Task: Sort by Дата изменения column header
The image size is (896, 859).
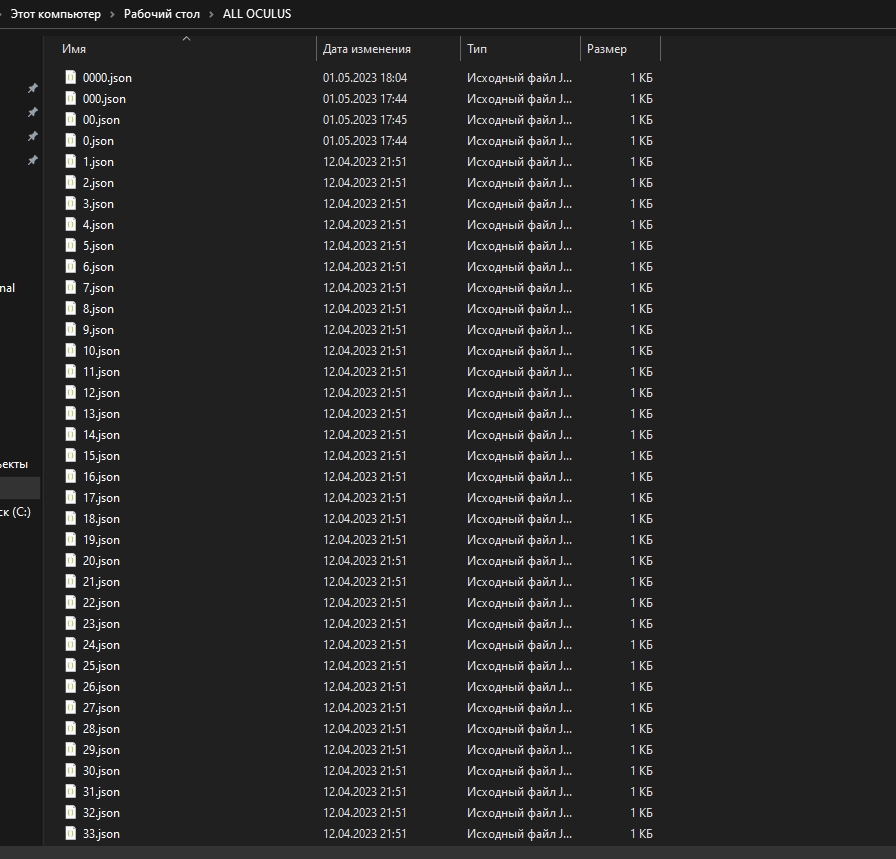Action: [366, 49]
